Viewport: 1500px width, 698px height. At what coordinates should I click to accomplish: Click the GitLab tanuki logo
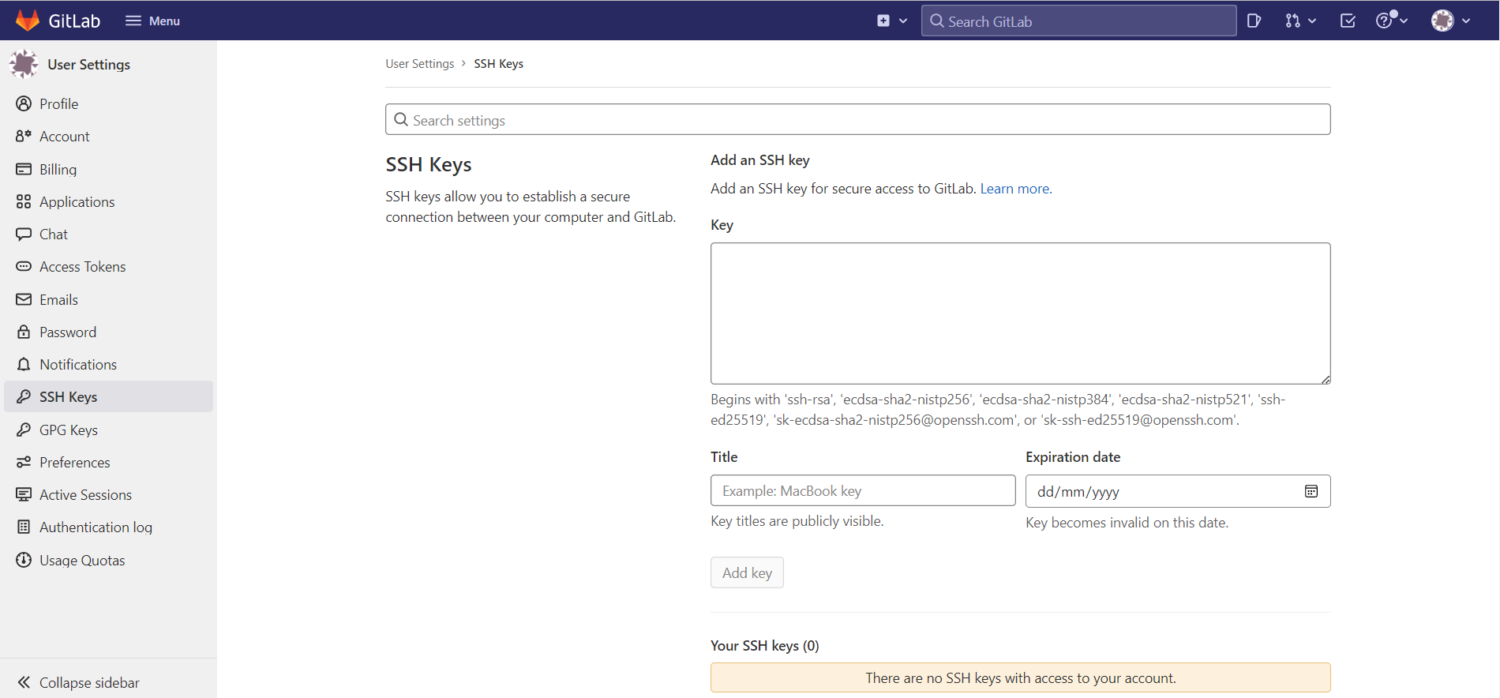pos(27,19)
